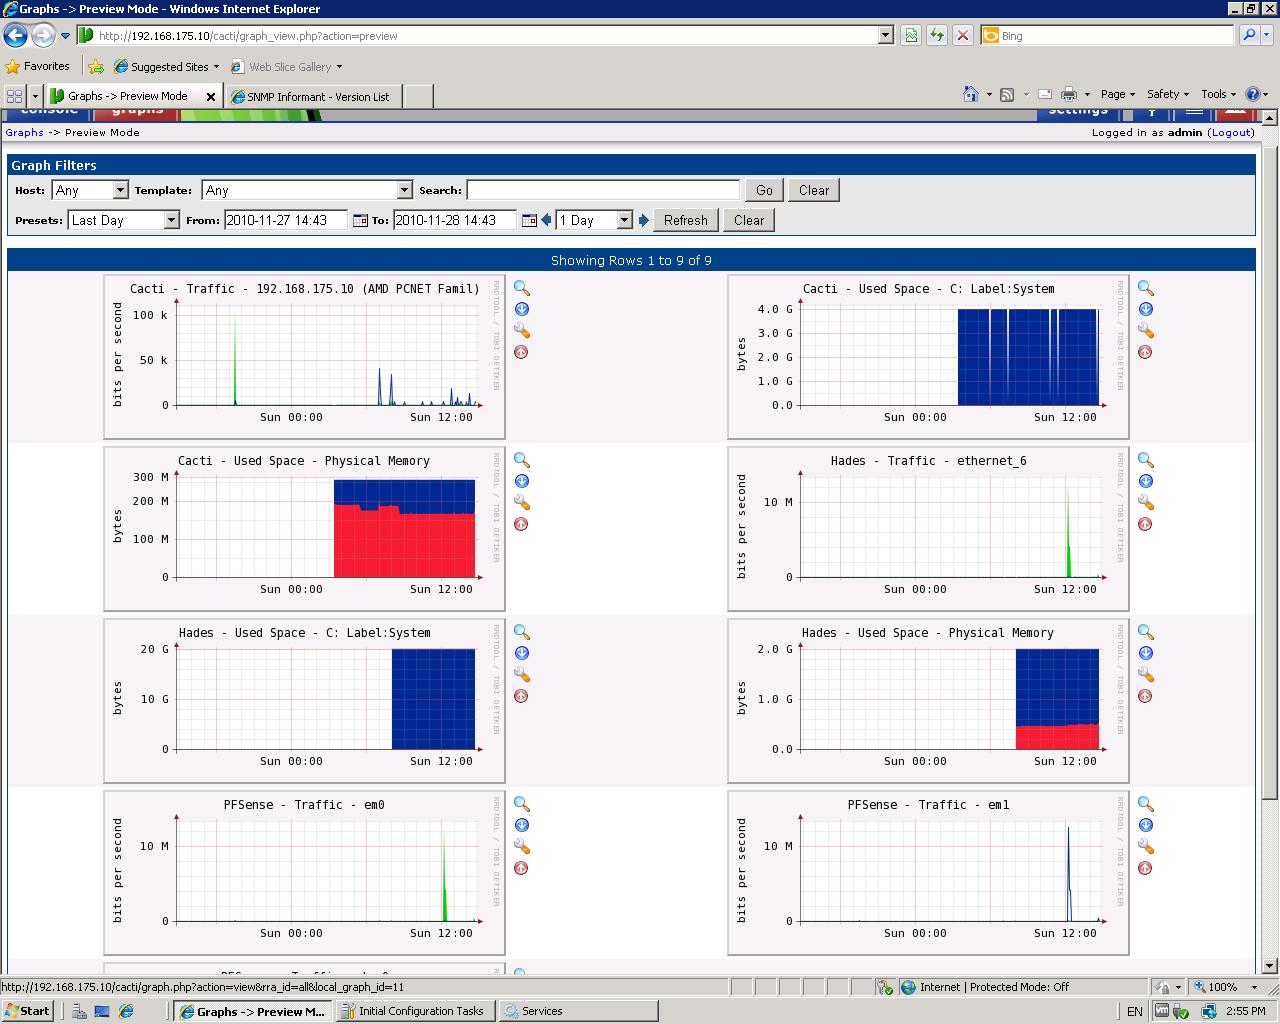The height and width of the screenshot is (1024, 1280).
Task: Export CSV for PFSense Traffic em0 graph
Action: (x=521, y=825)
